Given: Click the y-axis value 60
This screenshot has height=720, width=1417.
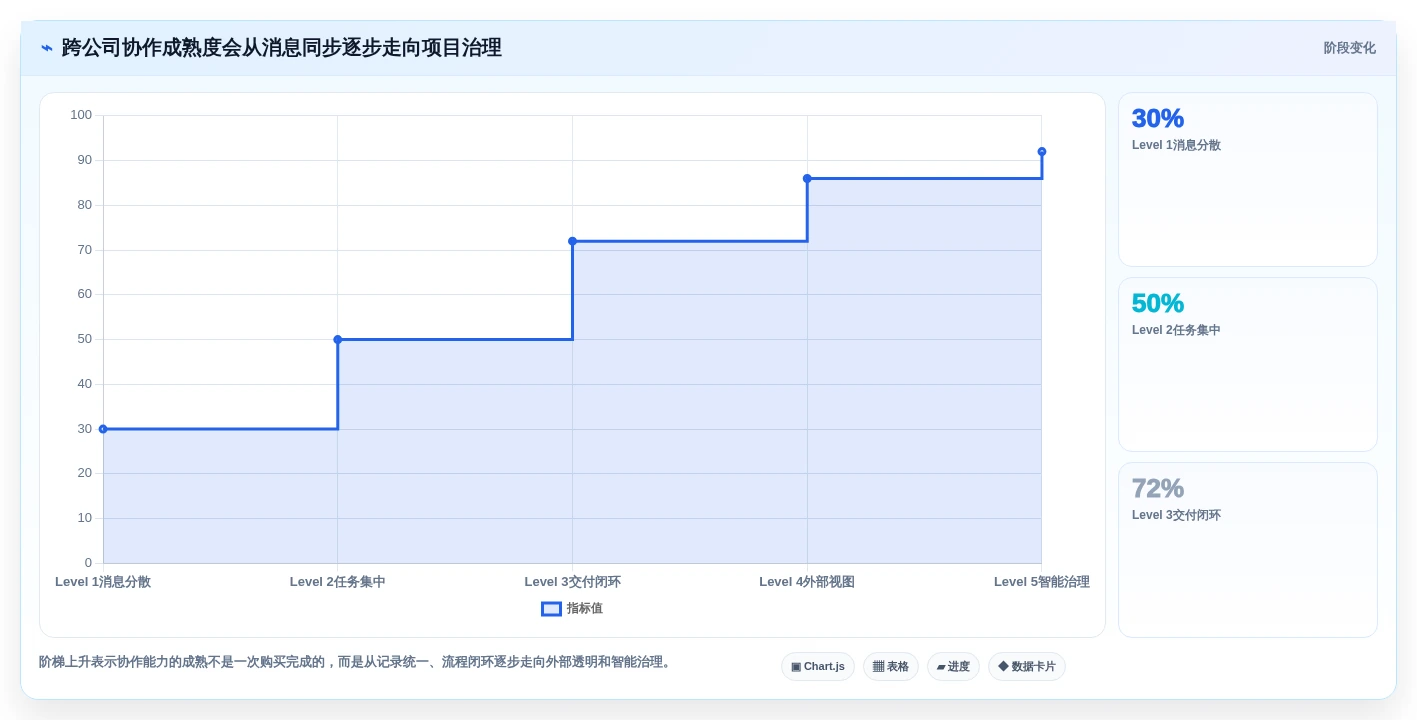Looking at the screenshot, I should pos(85,294).
